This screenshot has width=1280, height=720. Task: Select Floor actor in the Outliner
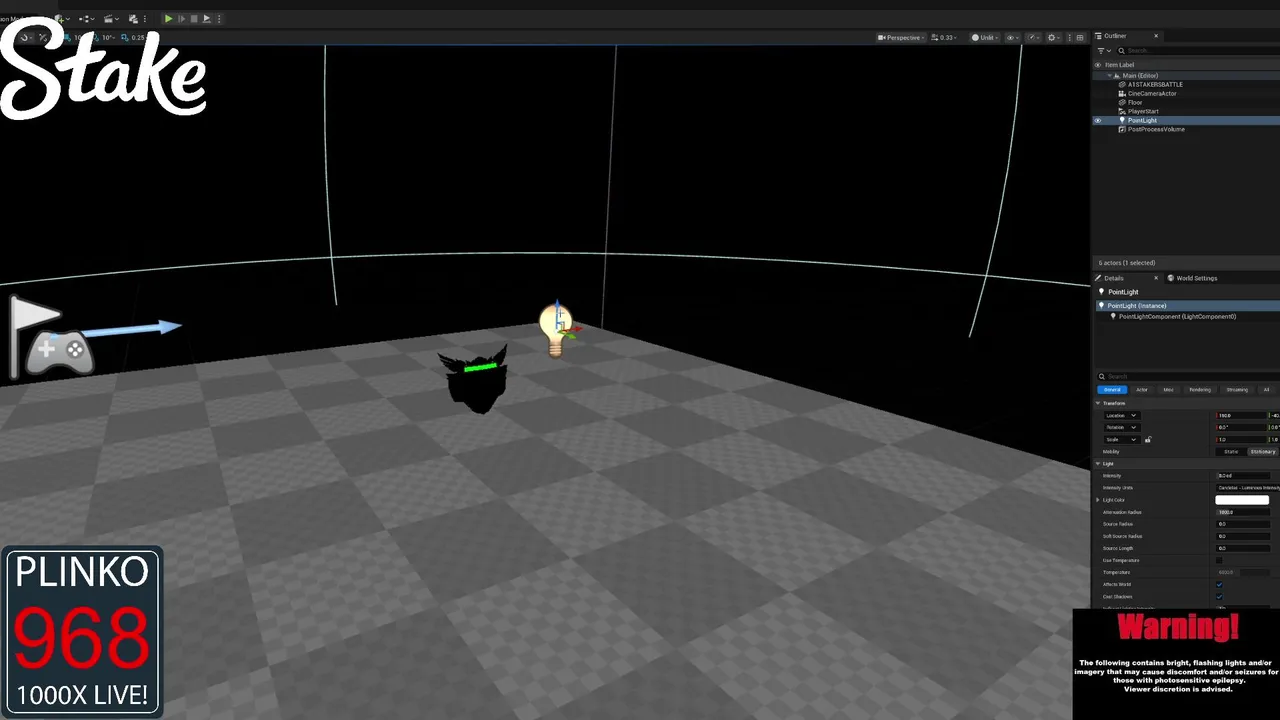click(1135, 103)
